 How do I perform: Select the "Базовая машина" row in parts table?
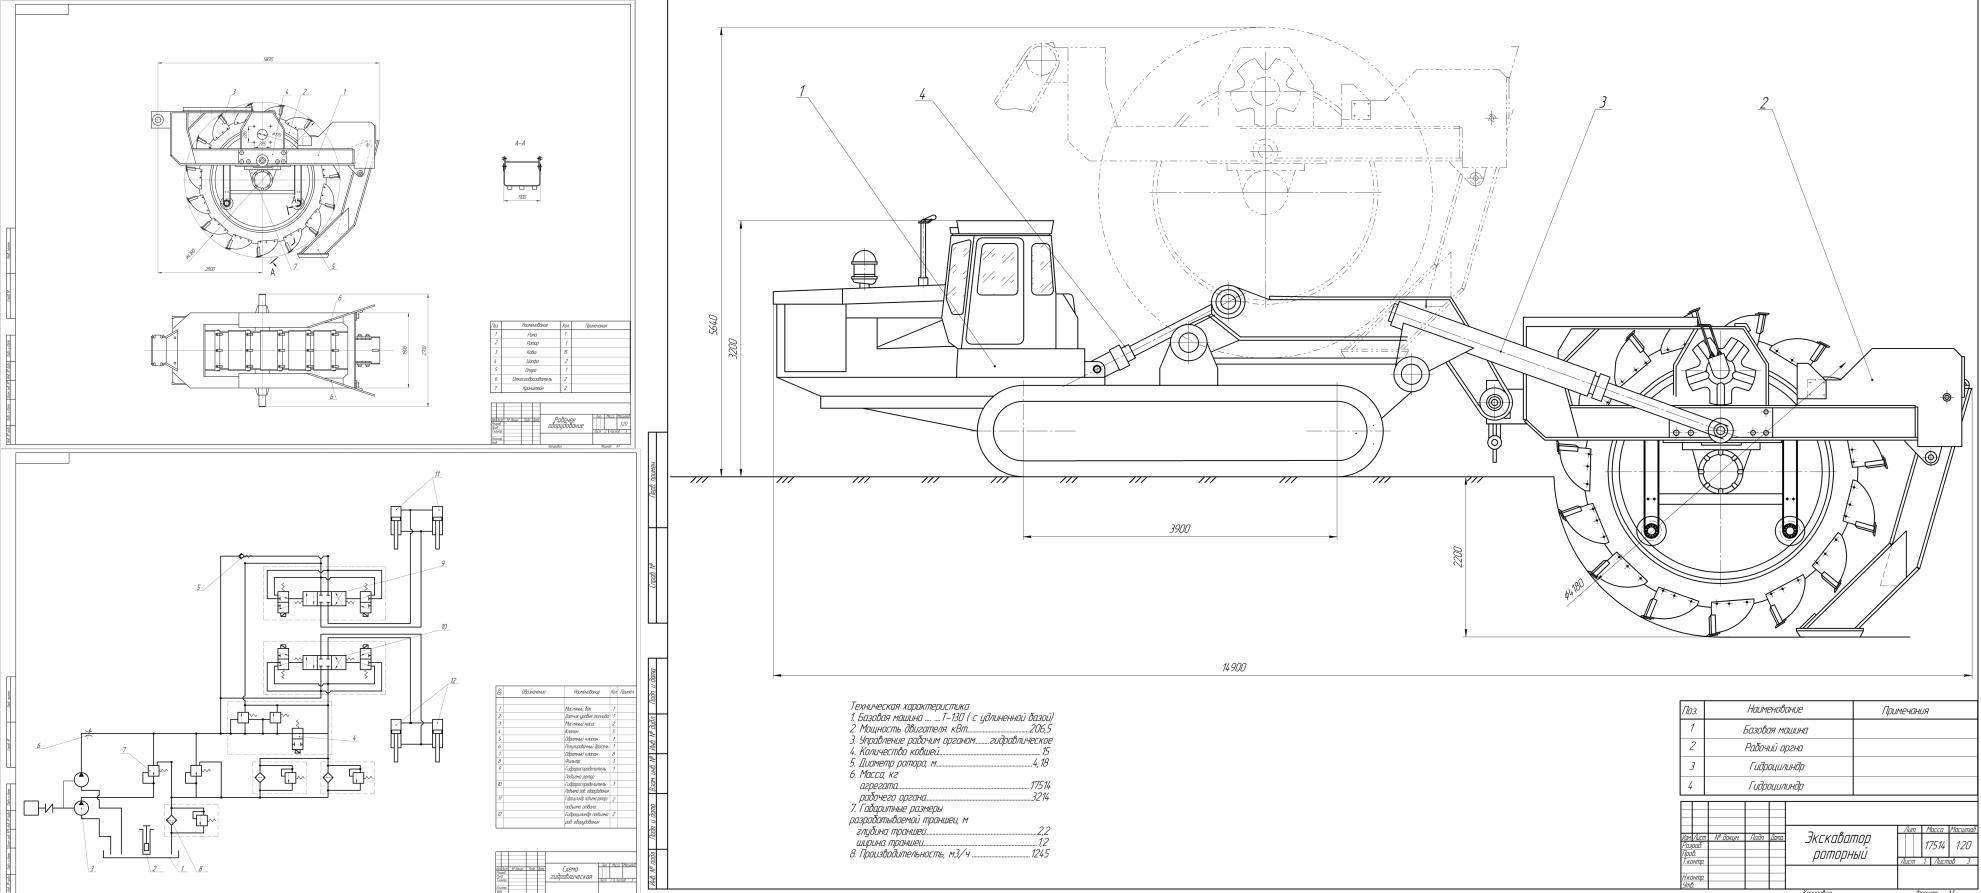click(1774, 729)
